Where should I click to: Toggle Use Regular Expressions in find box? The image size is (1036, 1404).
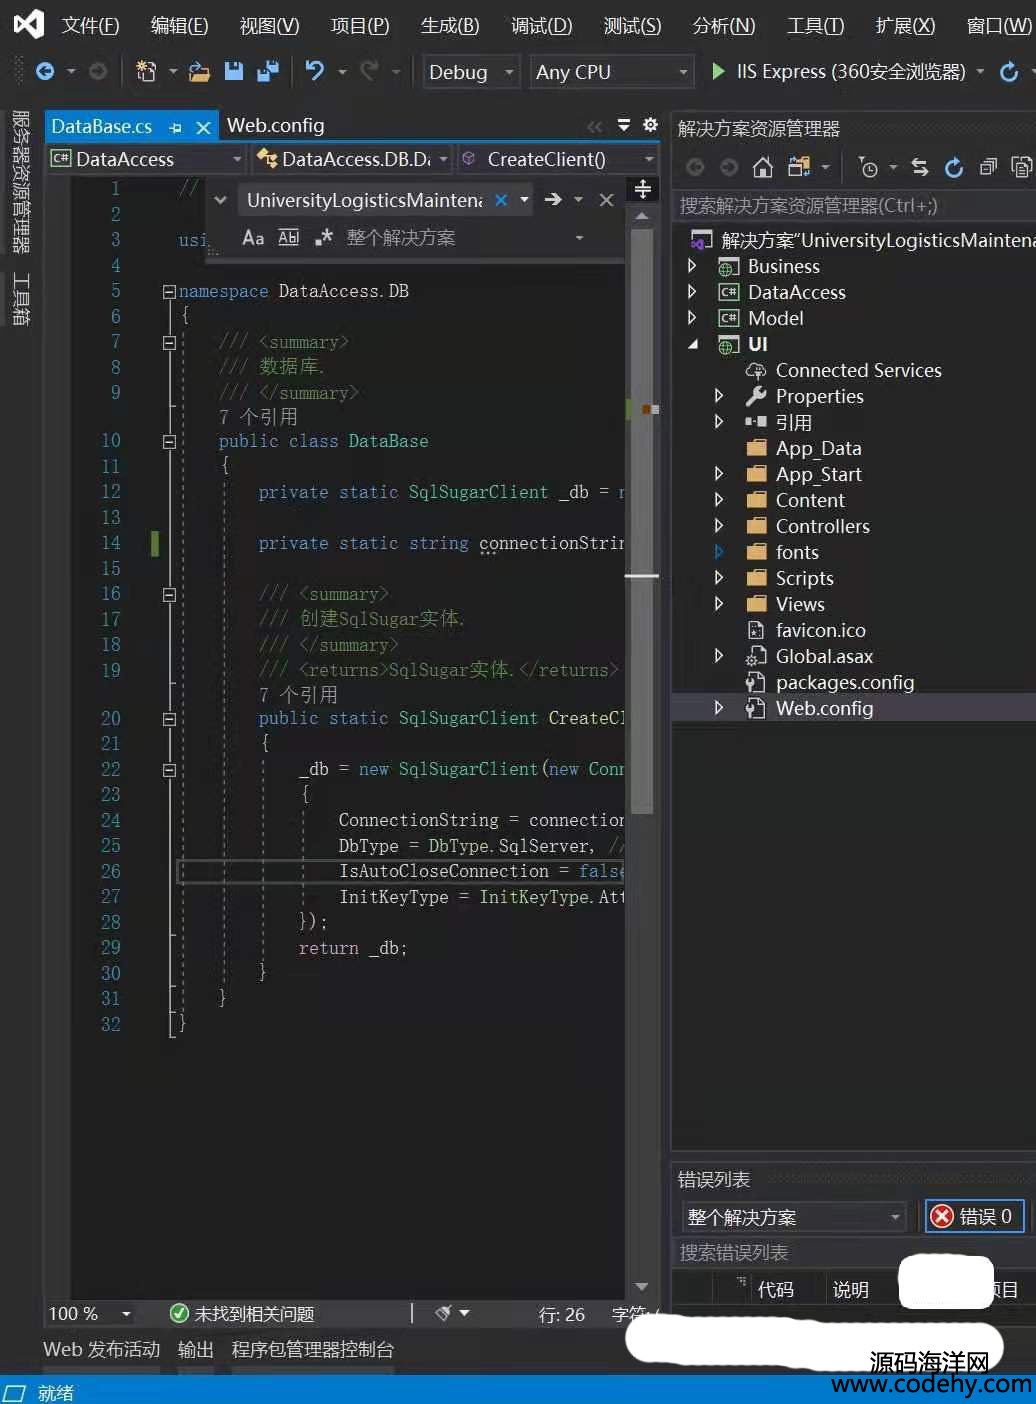pyautogui.click(x=323, y=238)
